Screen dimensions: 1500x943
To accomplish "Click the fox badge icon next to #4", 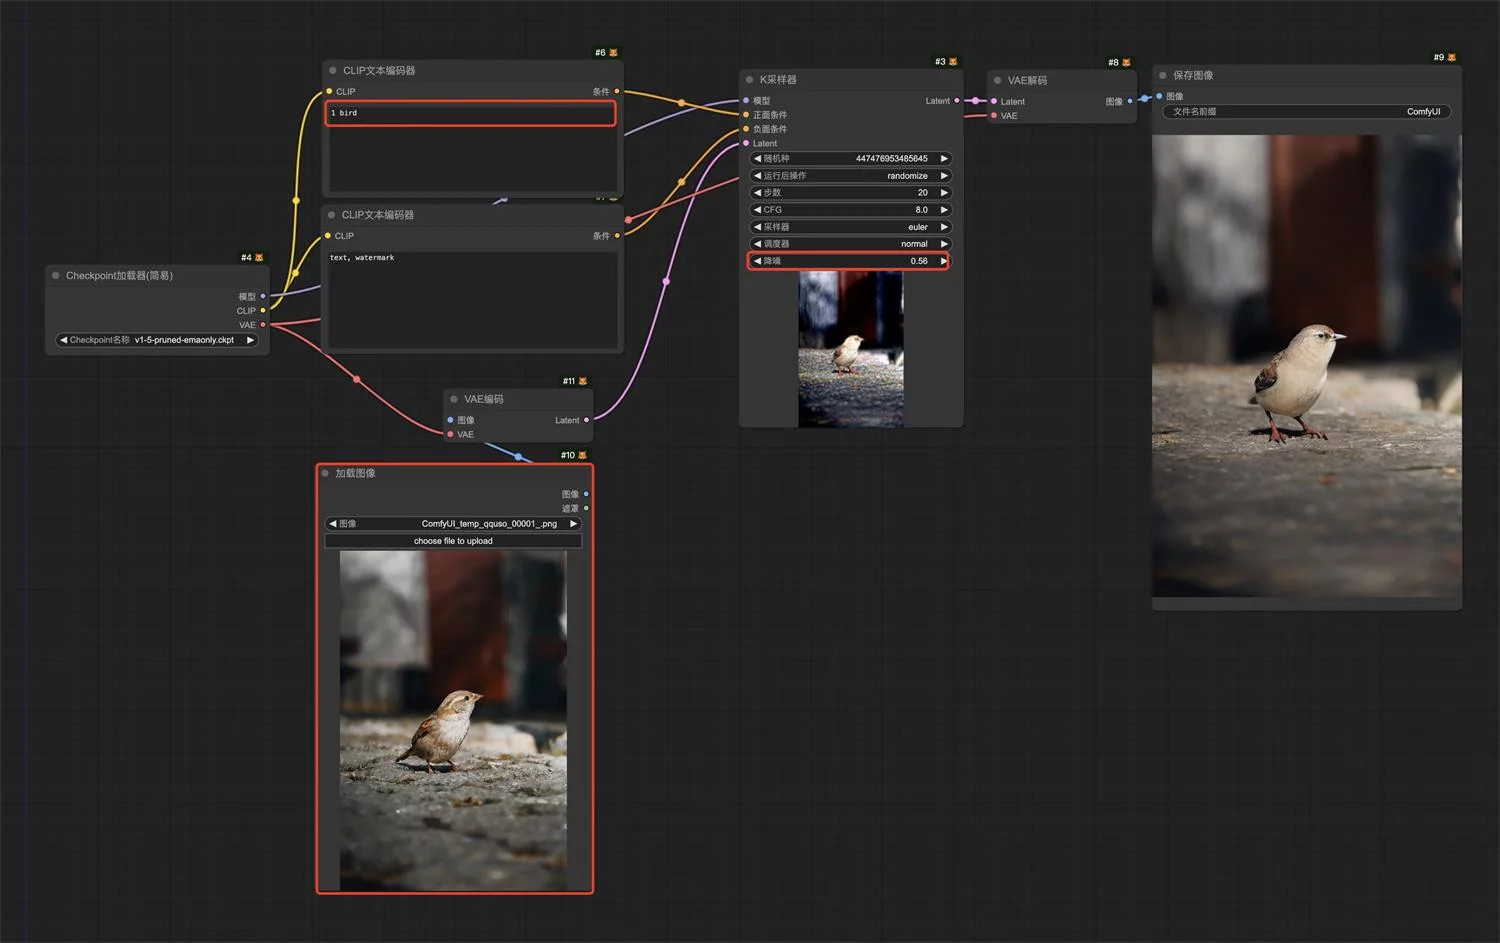I will 259,258.
